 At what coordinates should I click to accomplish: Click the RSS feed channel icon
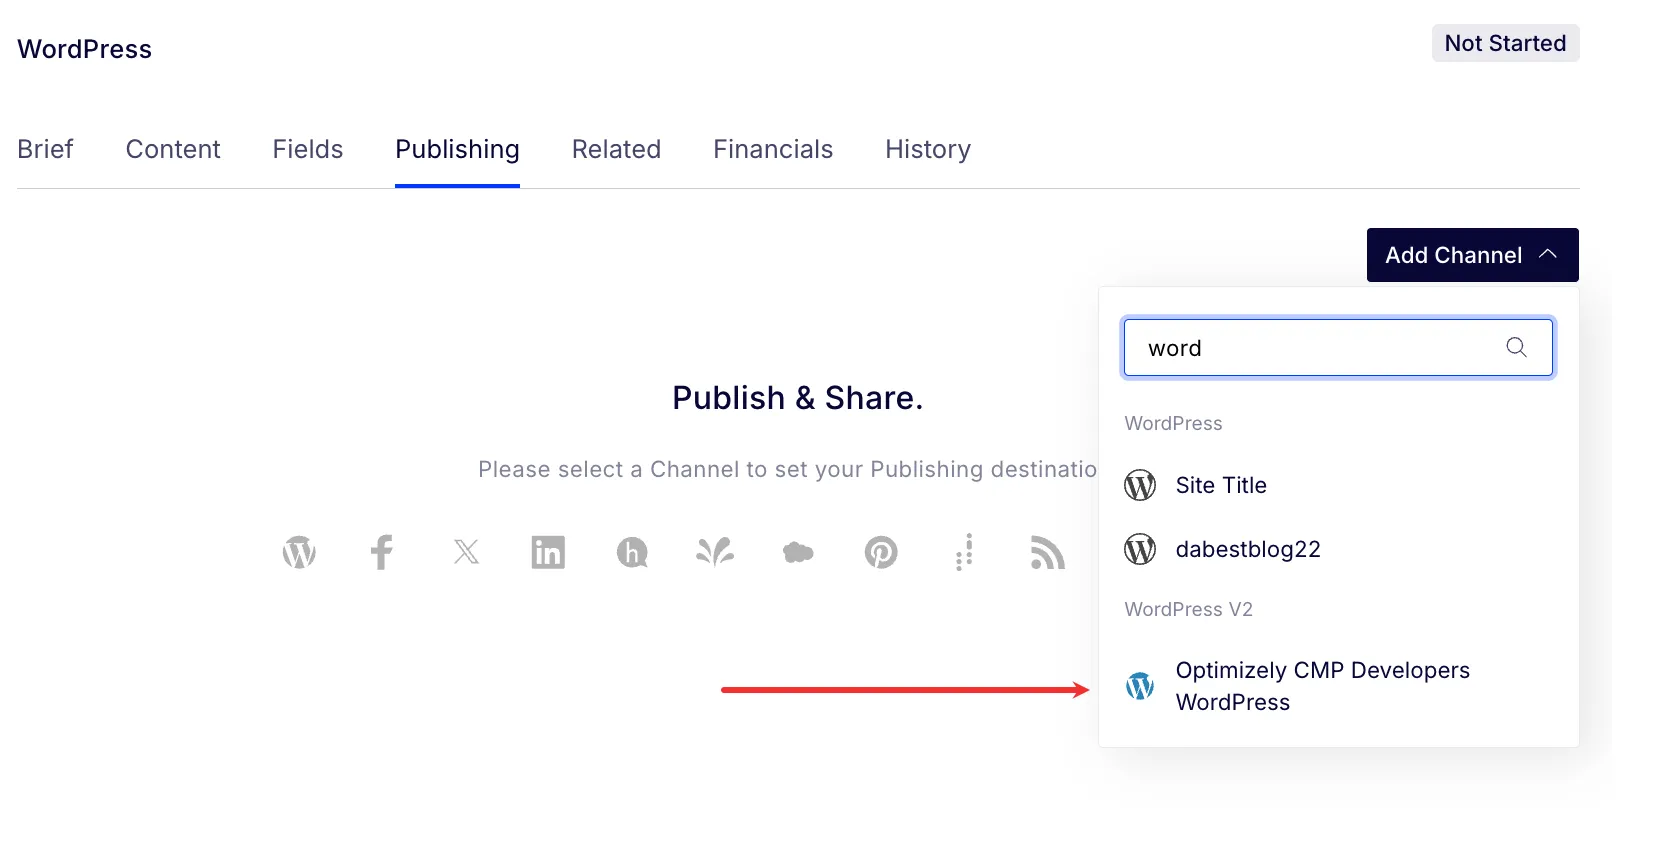(x=1047, y=552)
